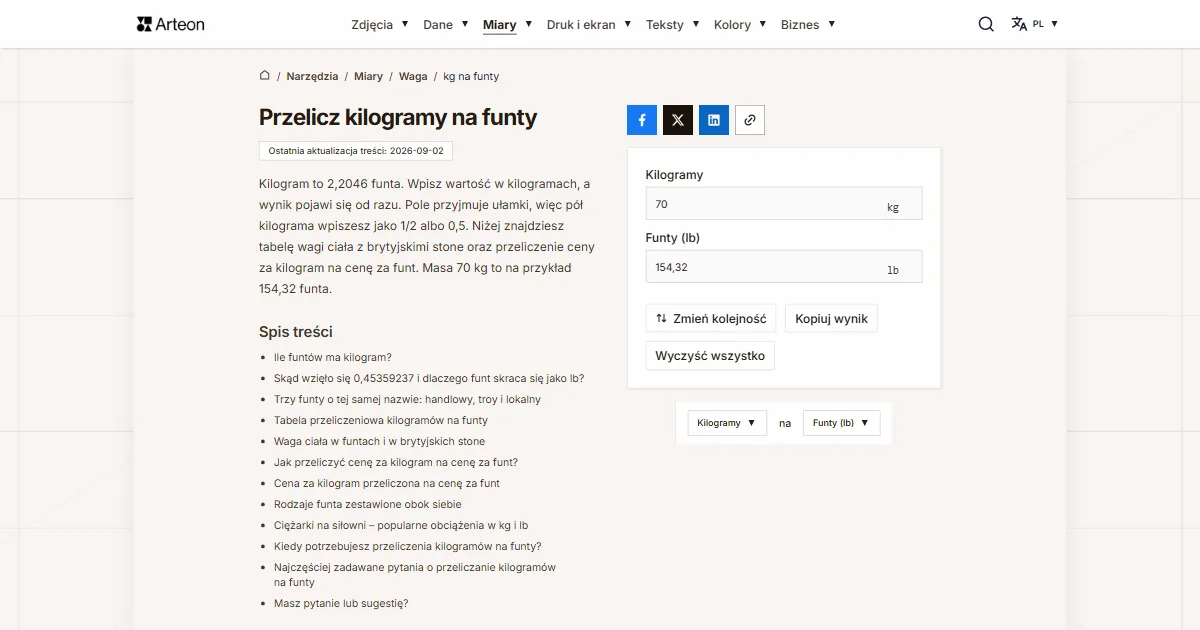Jump to 'Masz pytanie lub sugestię?' section

[x=341, y=603]
